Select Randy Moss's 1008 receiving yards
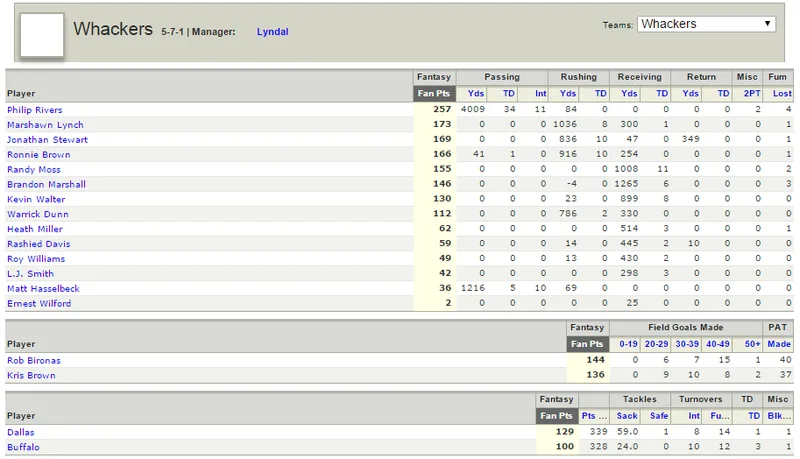The image size is (800, 459). coord(626,168)
